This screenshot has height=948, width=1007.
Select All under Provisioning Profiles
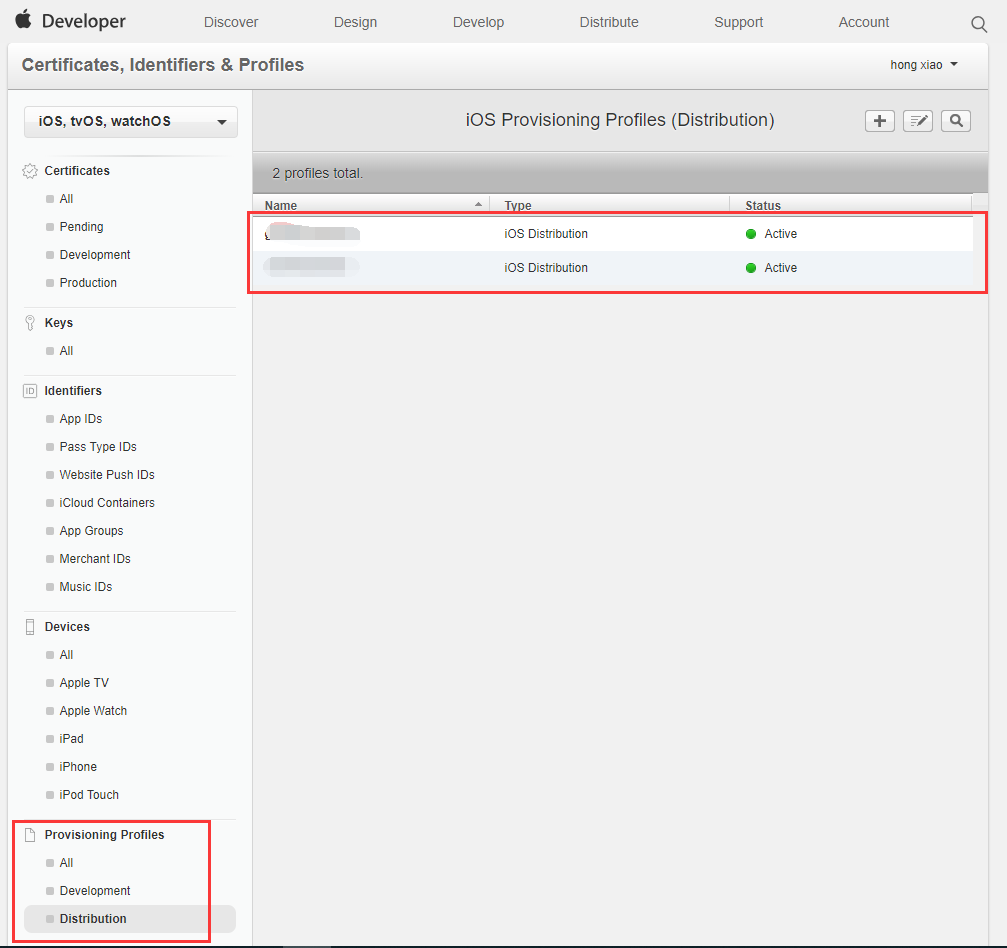tap(66, 863)
